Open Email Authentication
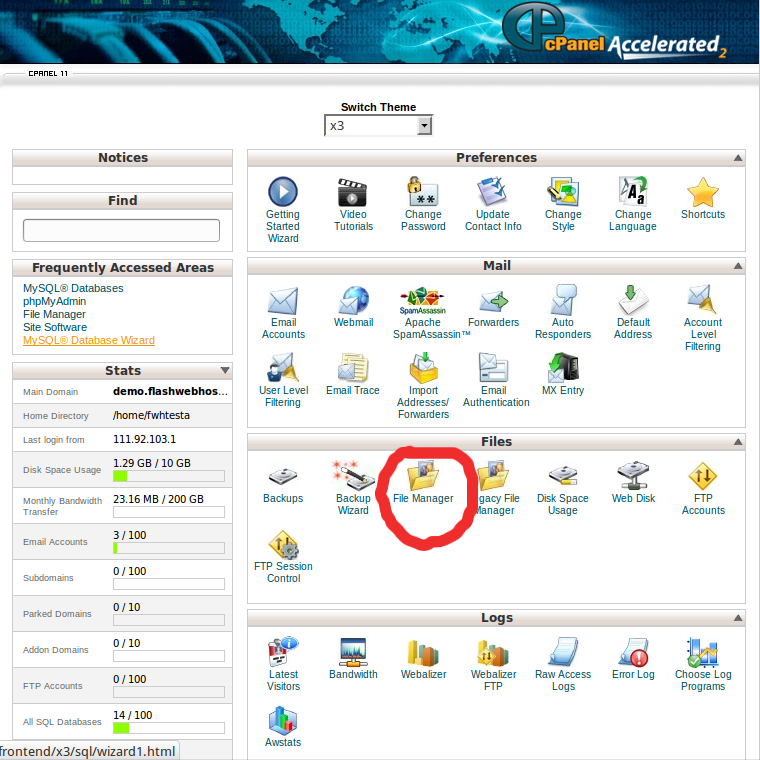This screenshot has width=760, height=760. pyautogui.click(x=493, y=368)
